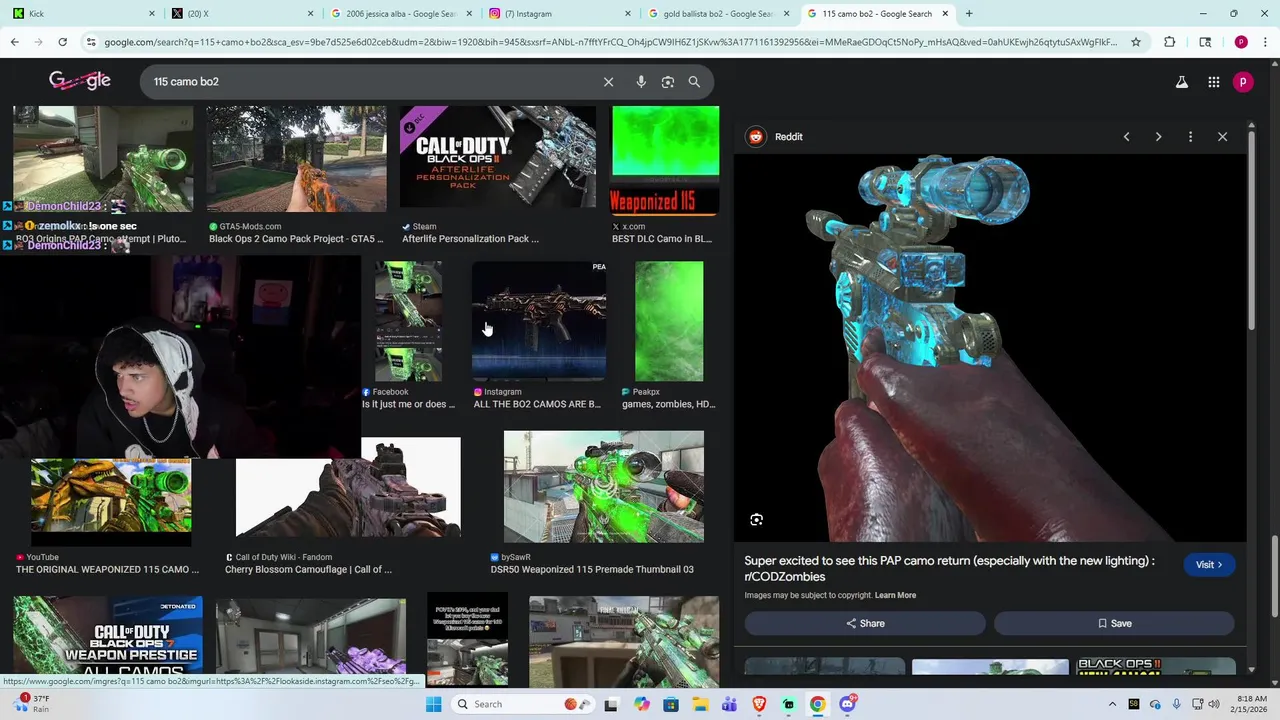Open the Learn More copyright link
This screenshot has width=1280, height=720.
[895, 595]
